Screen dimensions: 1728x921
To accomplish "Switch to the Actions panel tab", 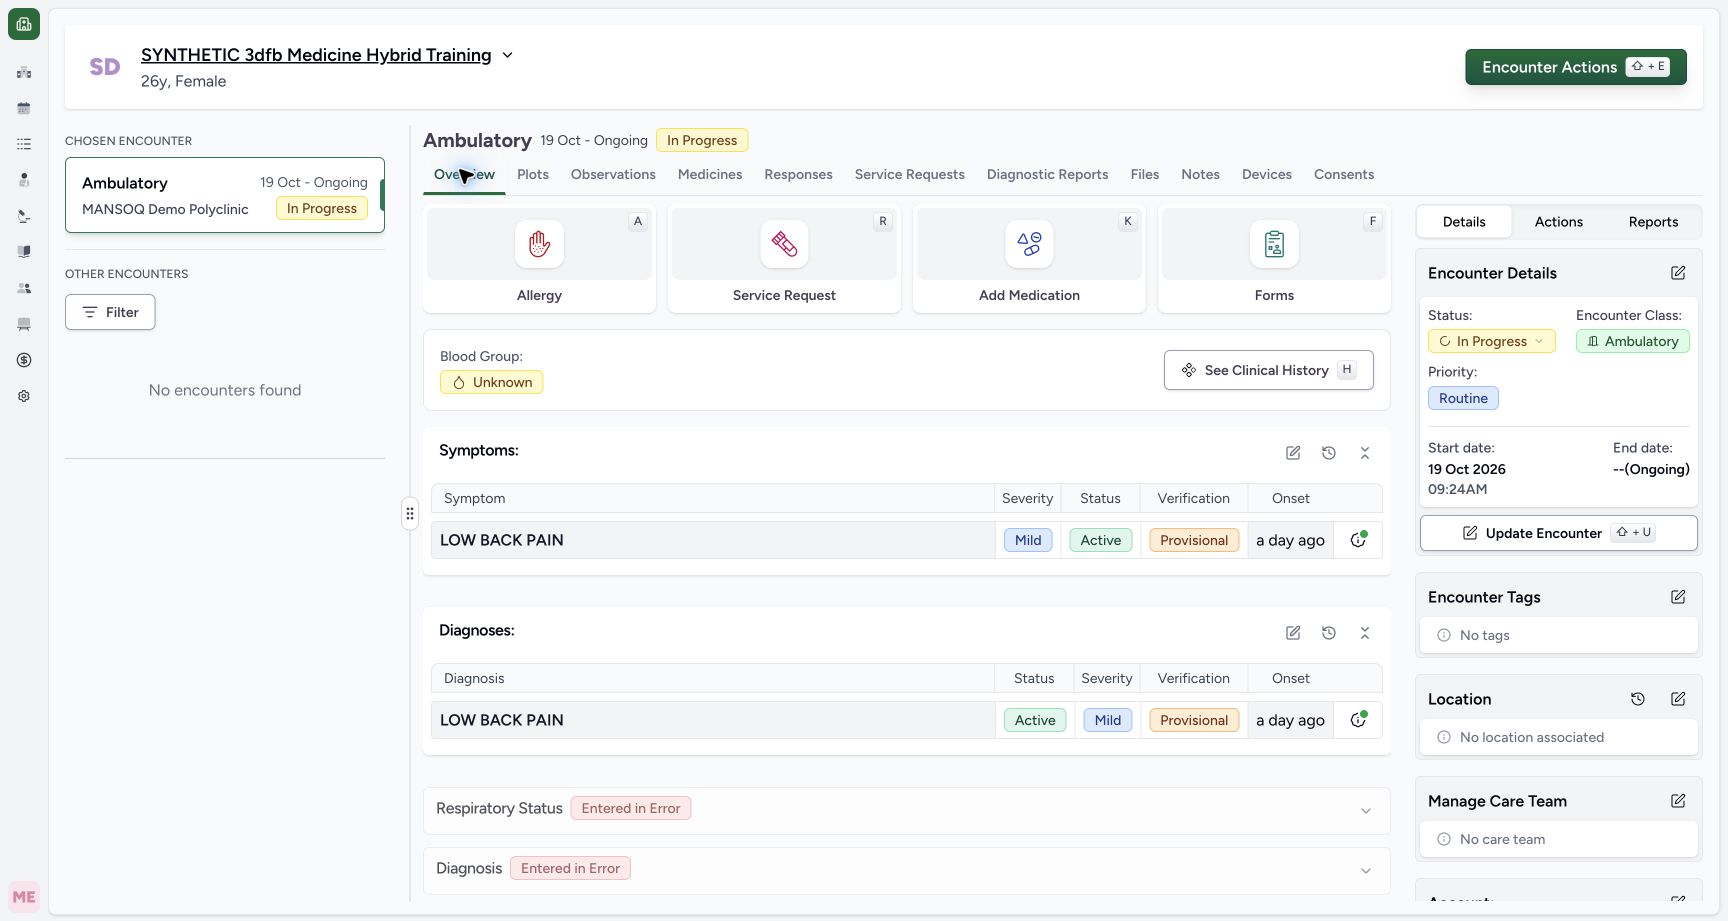I will pyautogui.click(x=1558, y=222).
